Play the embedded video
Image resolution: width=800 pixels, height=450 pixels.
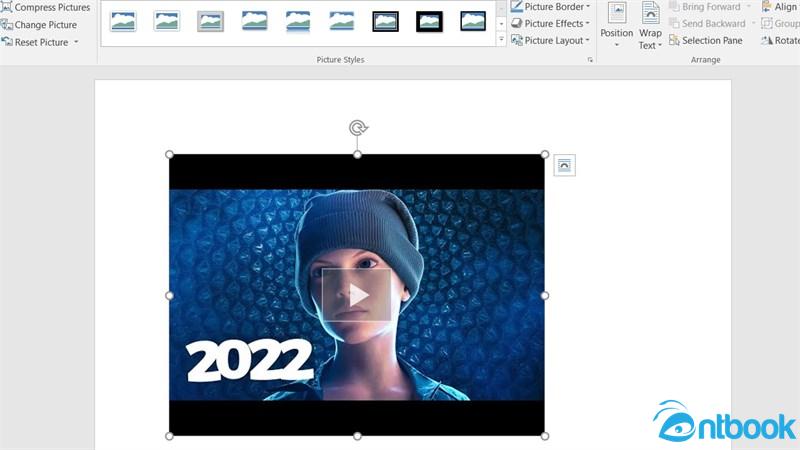tap(357, 295)
